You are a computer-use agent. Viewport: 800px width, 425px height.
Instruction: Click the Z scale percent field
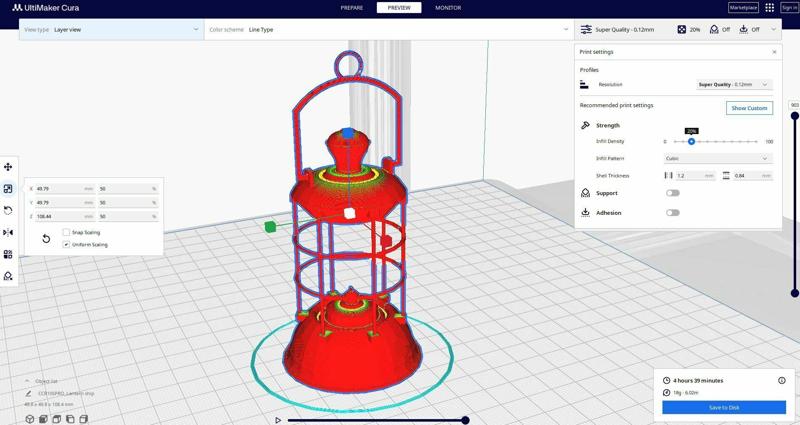click(x=128, y=216)
